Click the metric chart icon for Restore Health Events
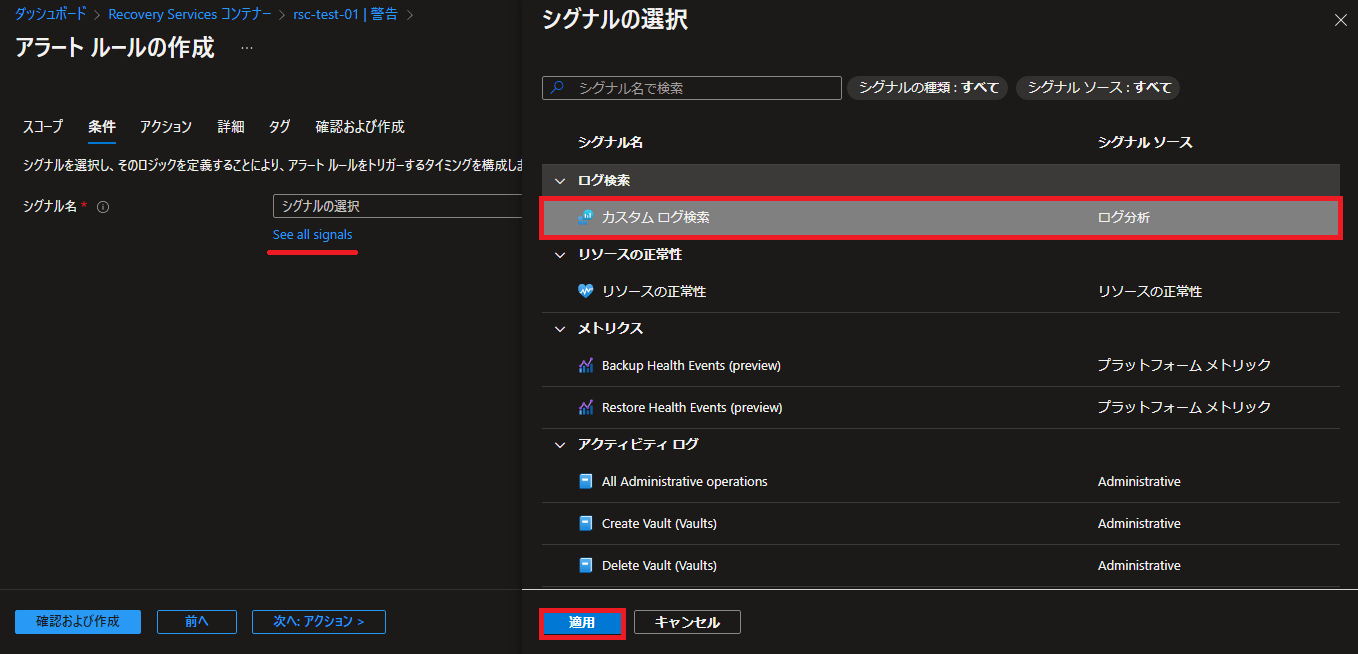Viewport: 1358px width, 654px height. click(x=586, y=407)
